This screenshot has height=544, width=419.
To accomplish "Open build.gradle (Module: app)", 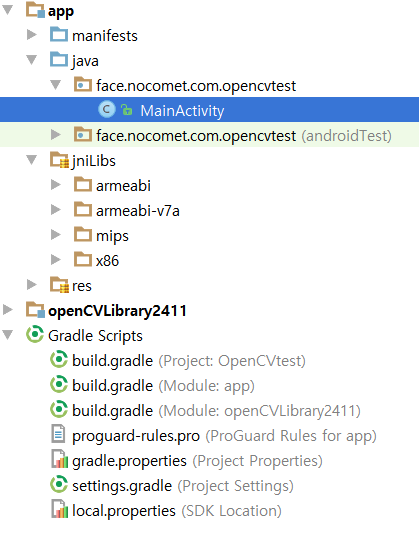I will (x=163, y=386).
